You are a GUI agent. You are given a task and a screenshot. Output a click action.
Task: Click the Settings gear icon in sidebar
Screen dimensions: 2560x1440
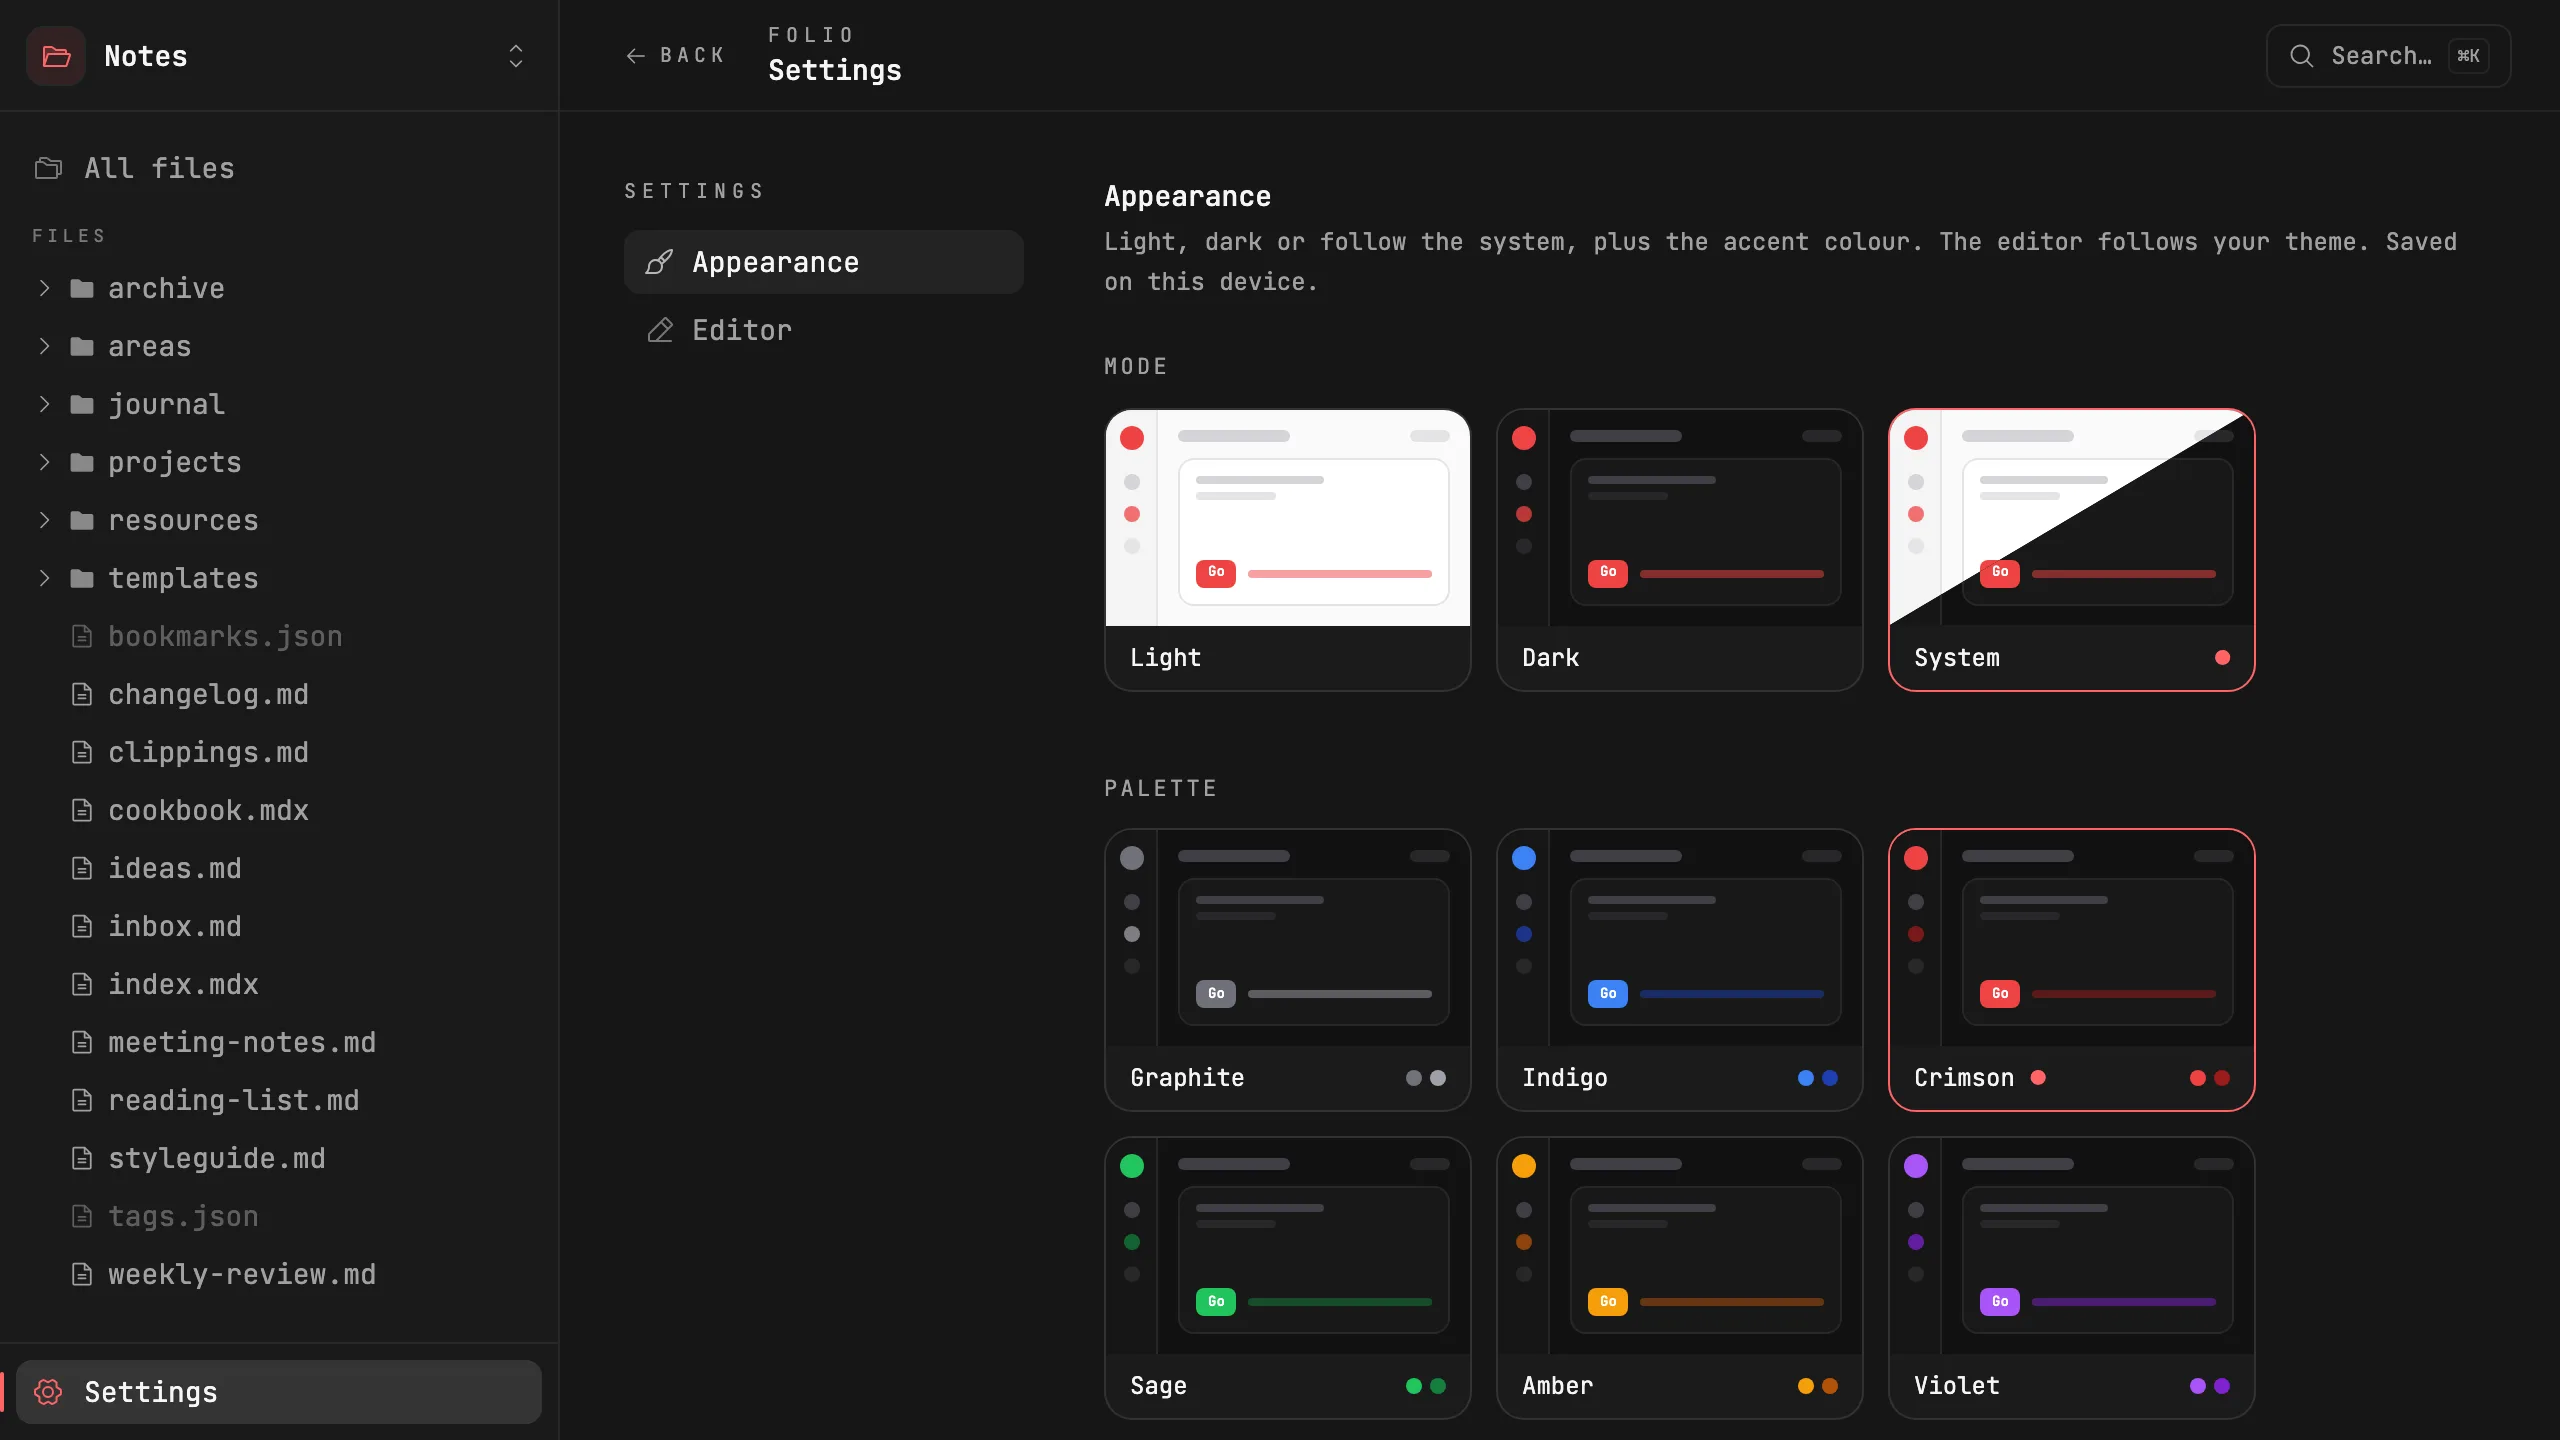click(x=48, y=1392)
